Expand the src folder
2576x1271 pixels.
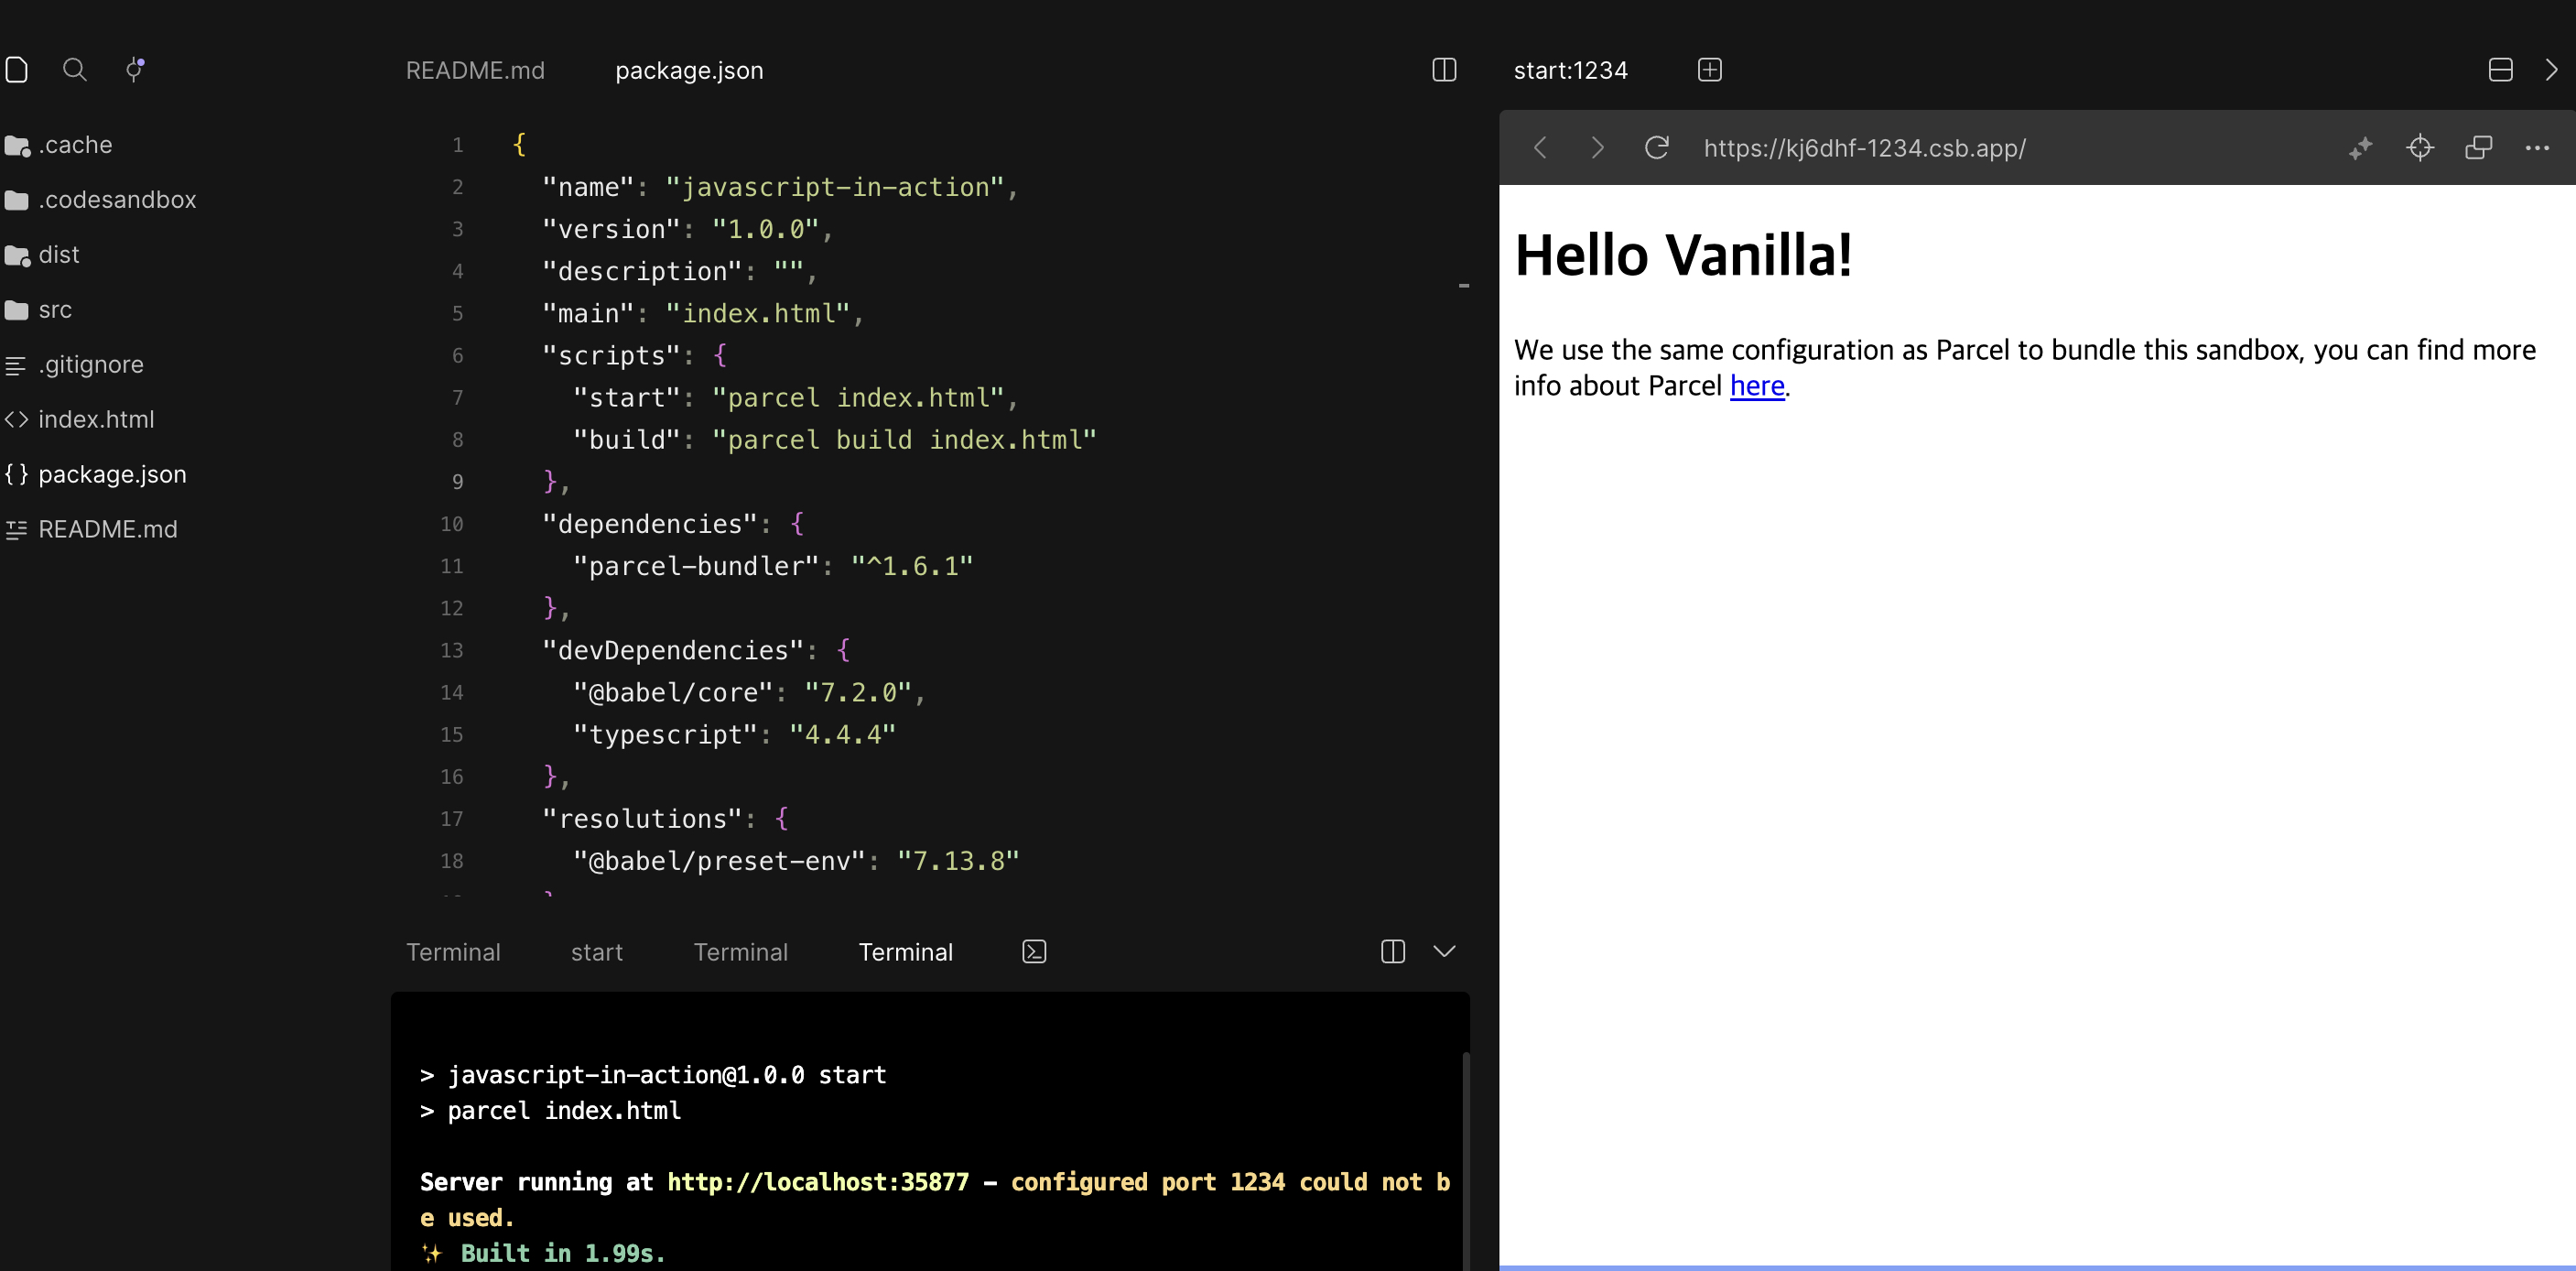(x=55, y=310)
